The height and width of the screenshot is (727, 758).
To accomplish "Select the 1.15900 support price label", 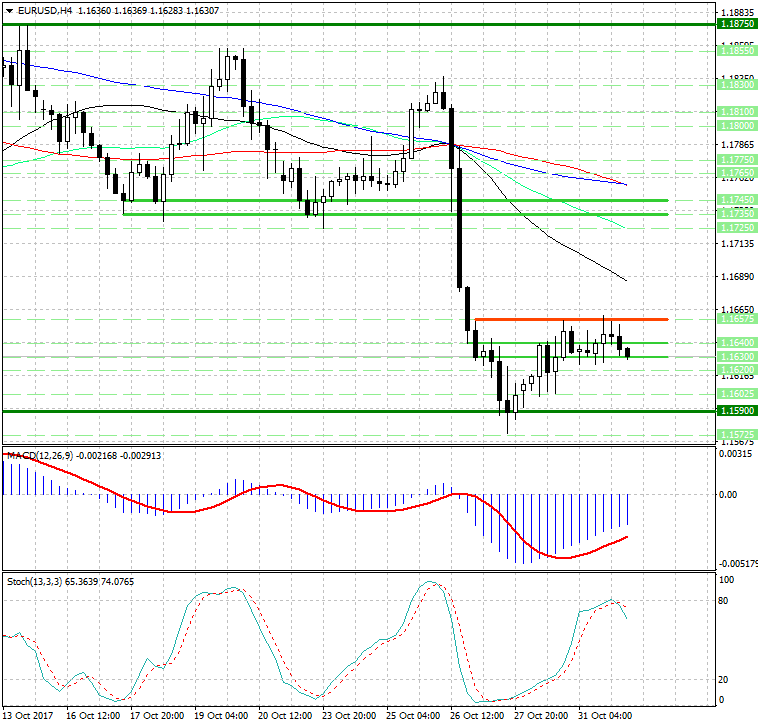I will tap(736, 411).
